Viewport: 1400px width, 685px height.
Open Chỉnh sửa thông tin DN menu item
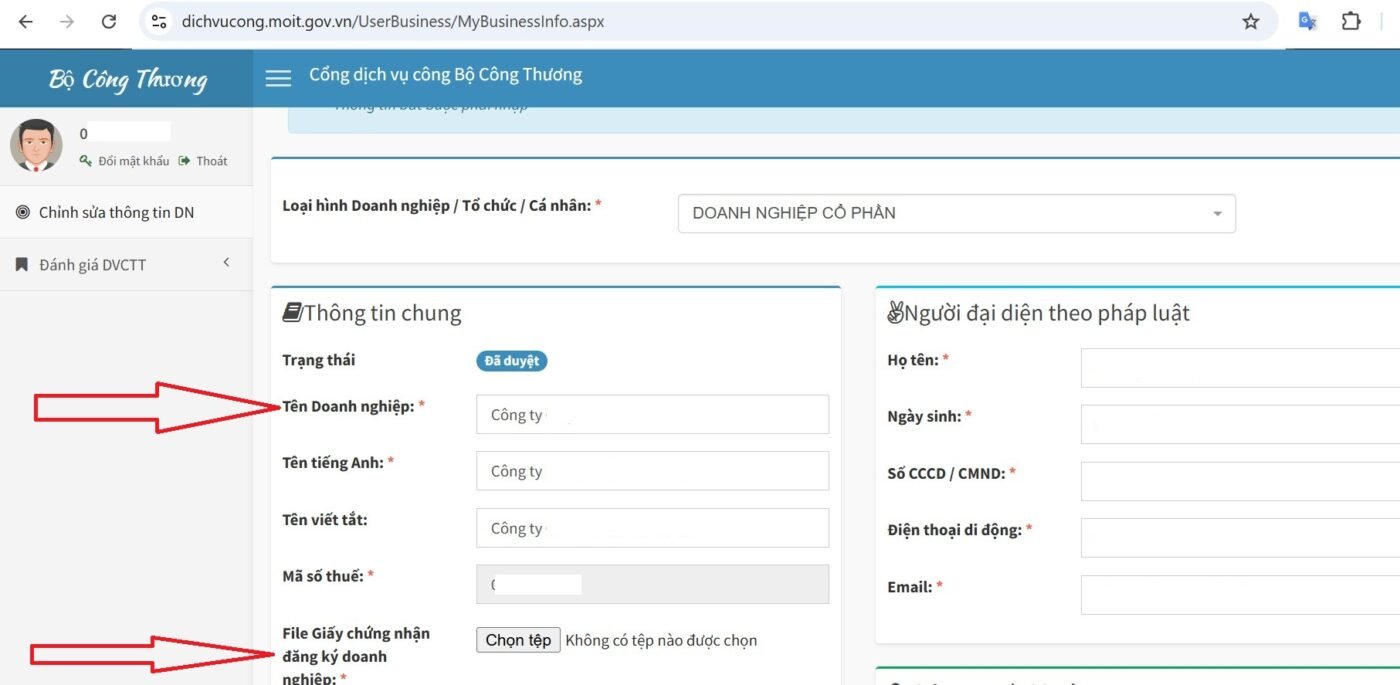click(126, 212)
